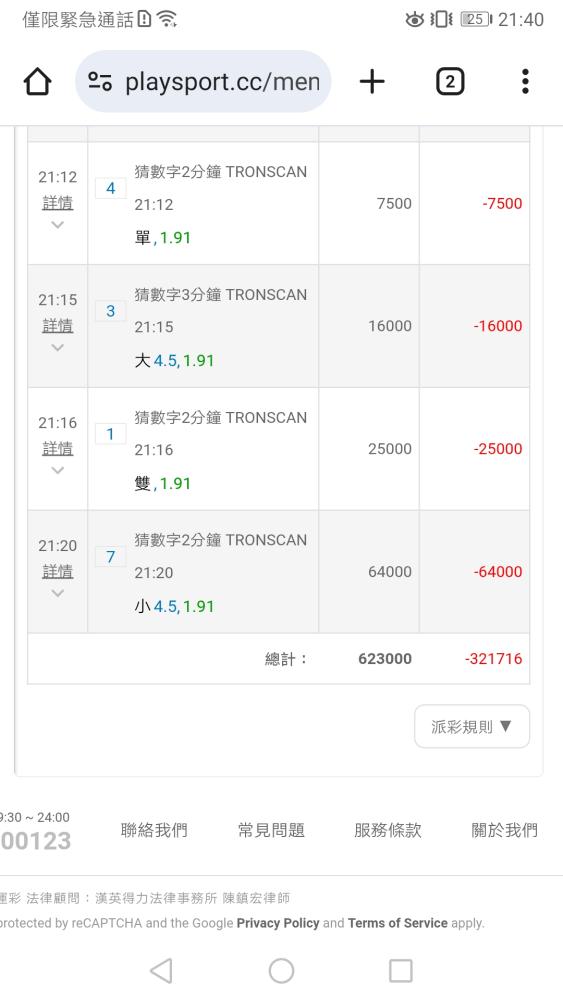Open 關於我們 footer link
The height and width of the screenshot is (1000, 563).
[x=504, y=830]
